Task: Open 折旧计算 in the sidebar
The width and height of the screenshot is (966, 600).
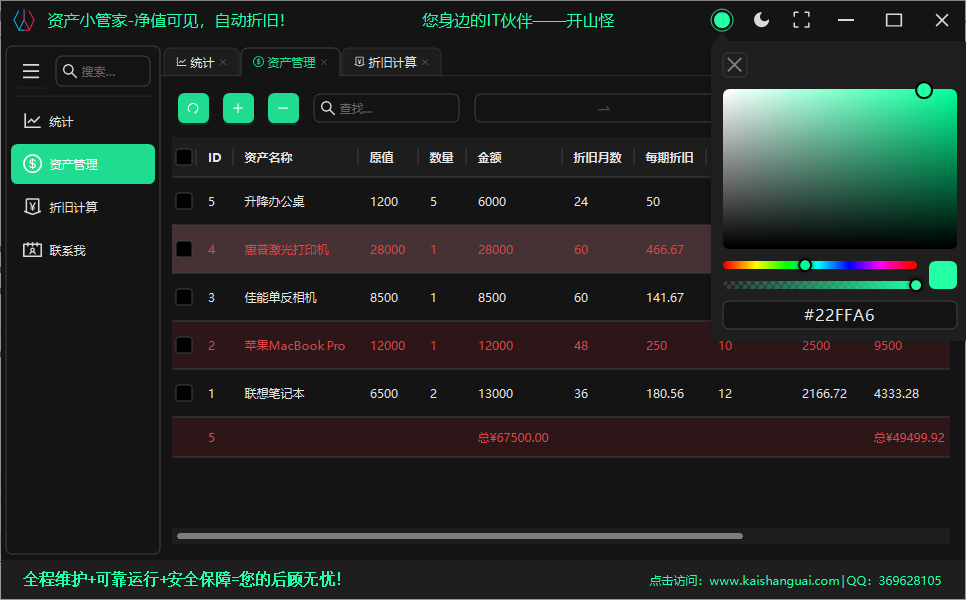Action: (83, 207)
